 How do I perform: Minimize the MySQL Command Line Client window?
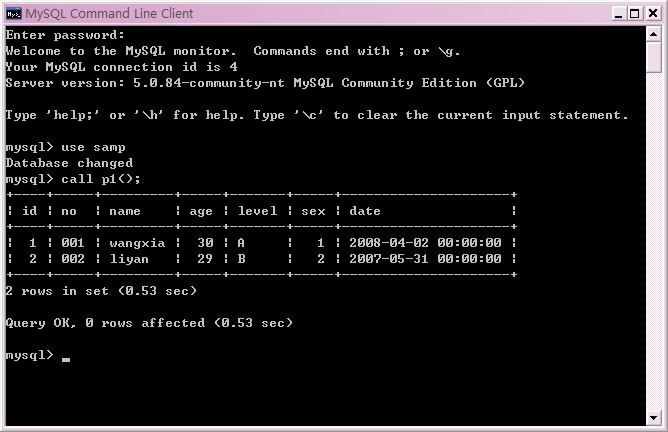pos(618,14)
